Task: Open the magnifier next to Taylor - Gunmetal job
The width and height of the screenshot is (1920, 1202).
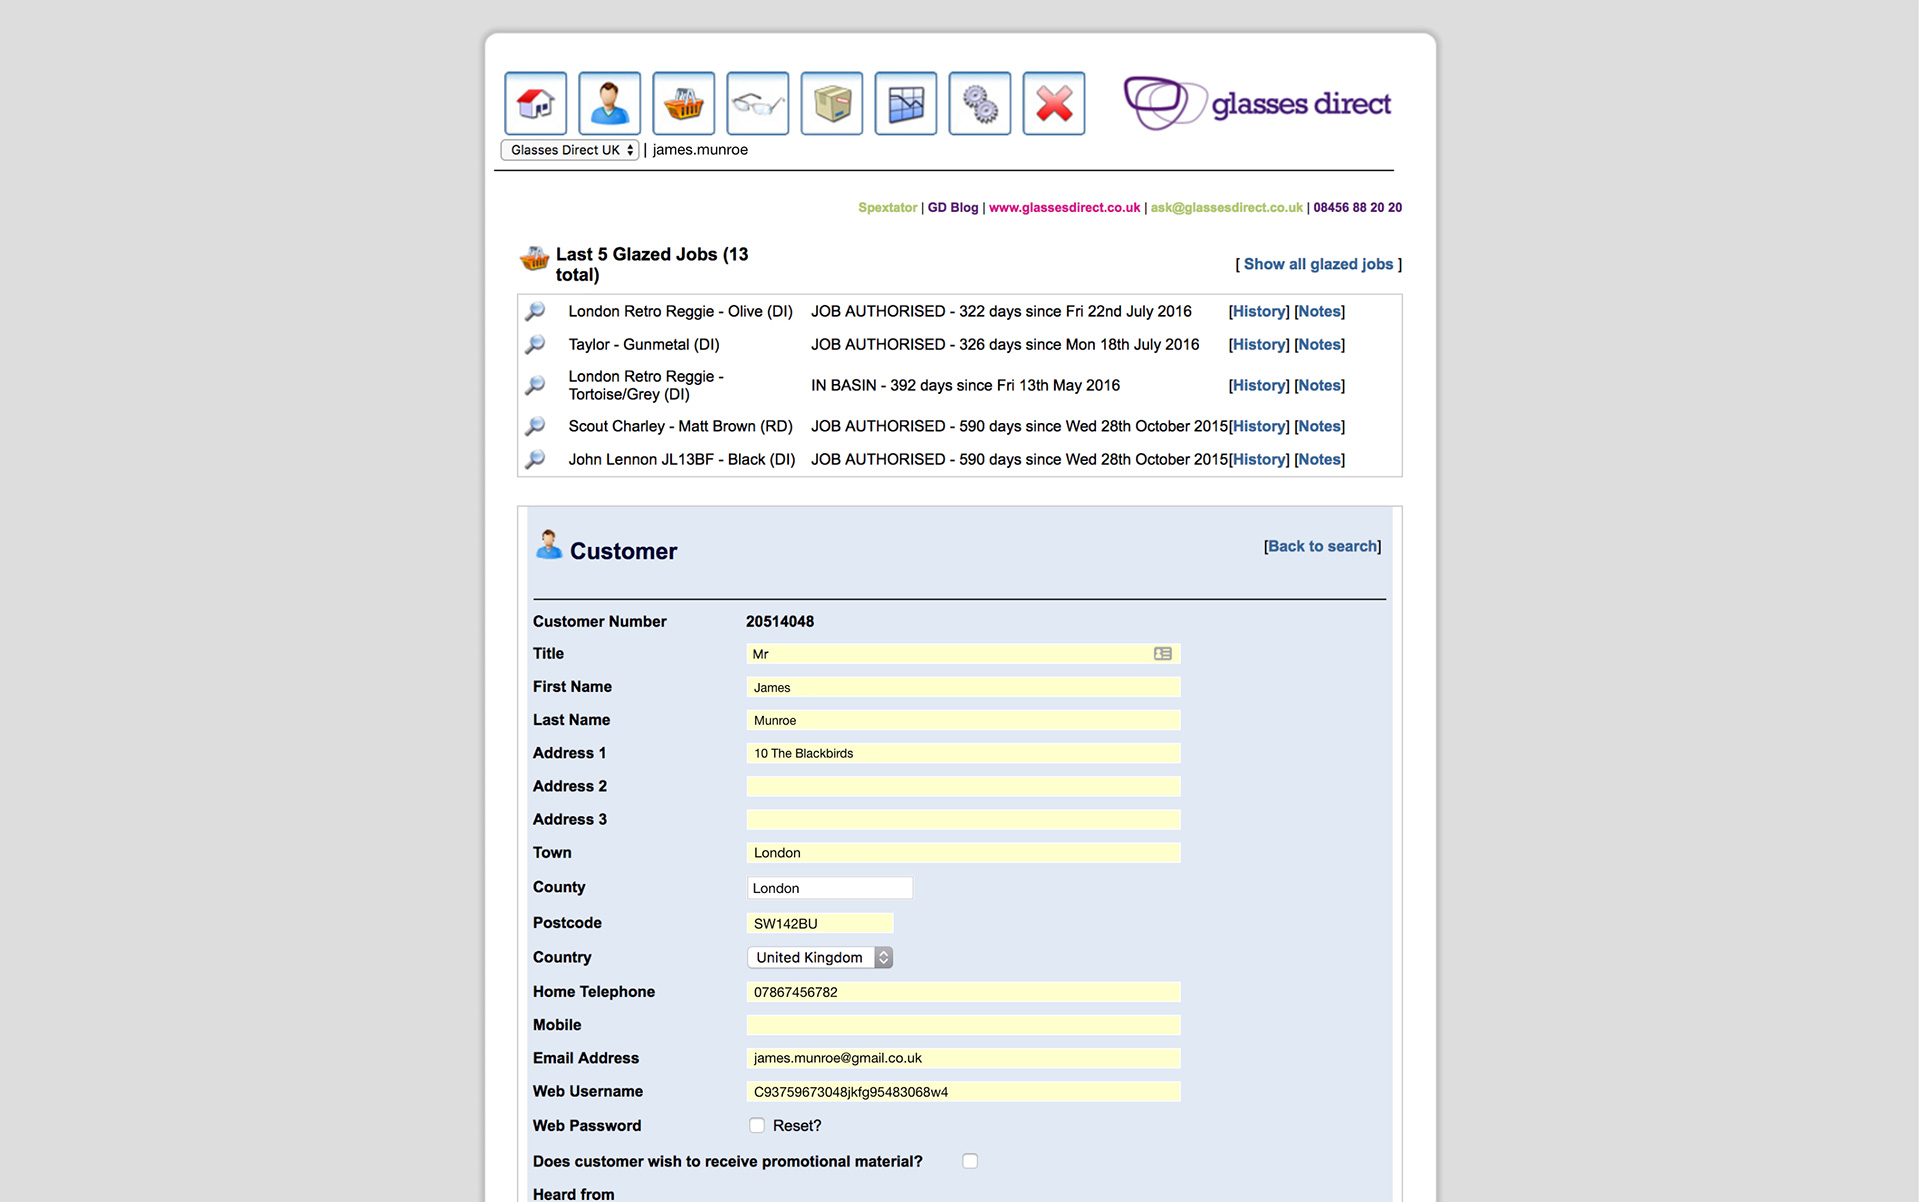Action: 536,344
